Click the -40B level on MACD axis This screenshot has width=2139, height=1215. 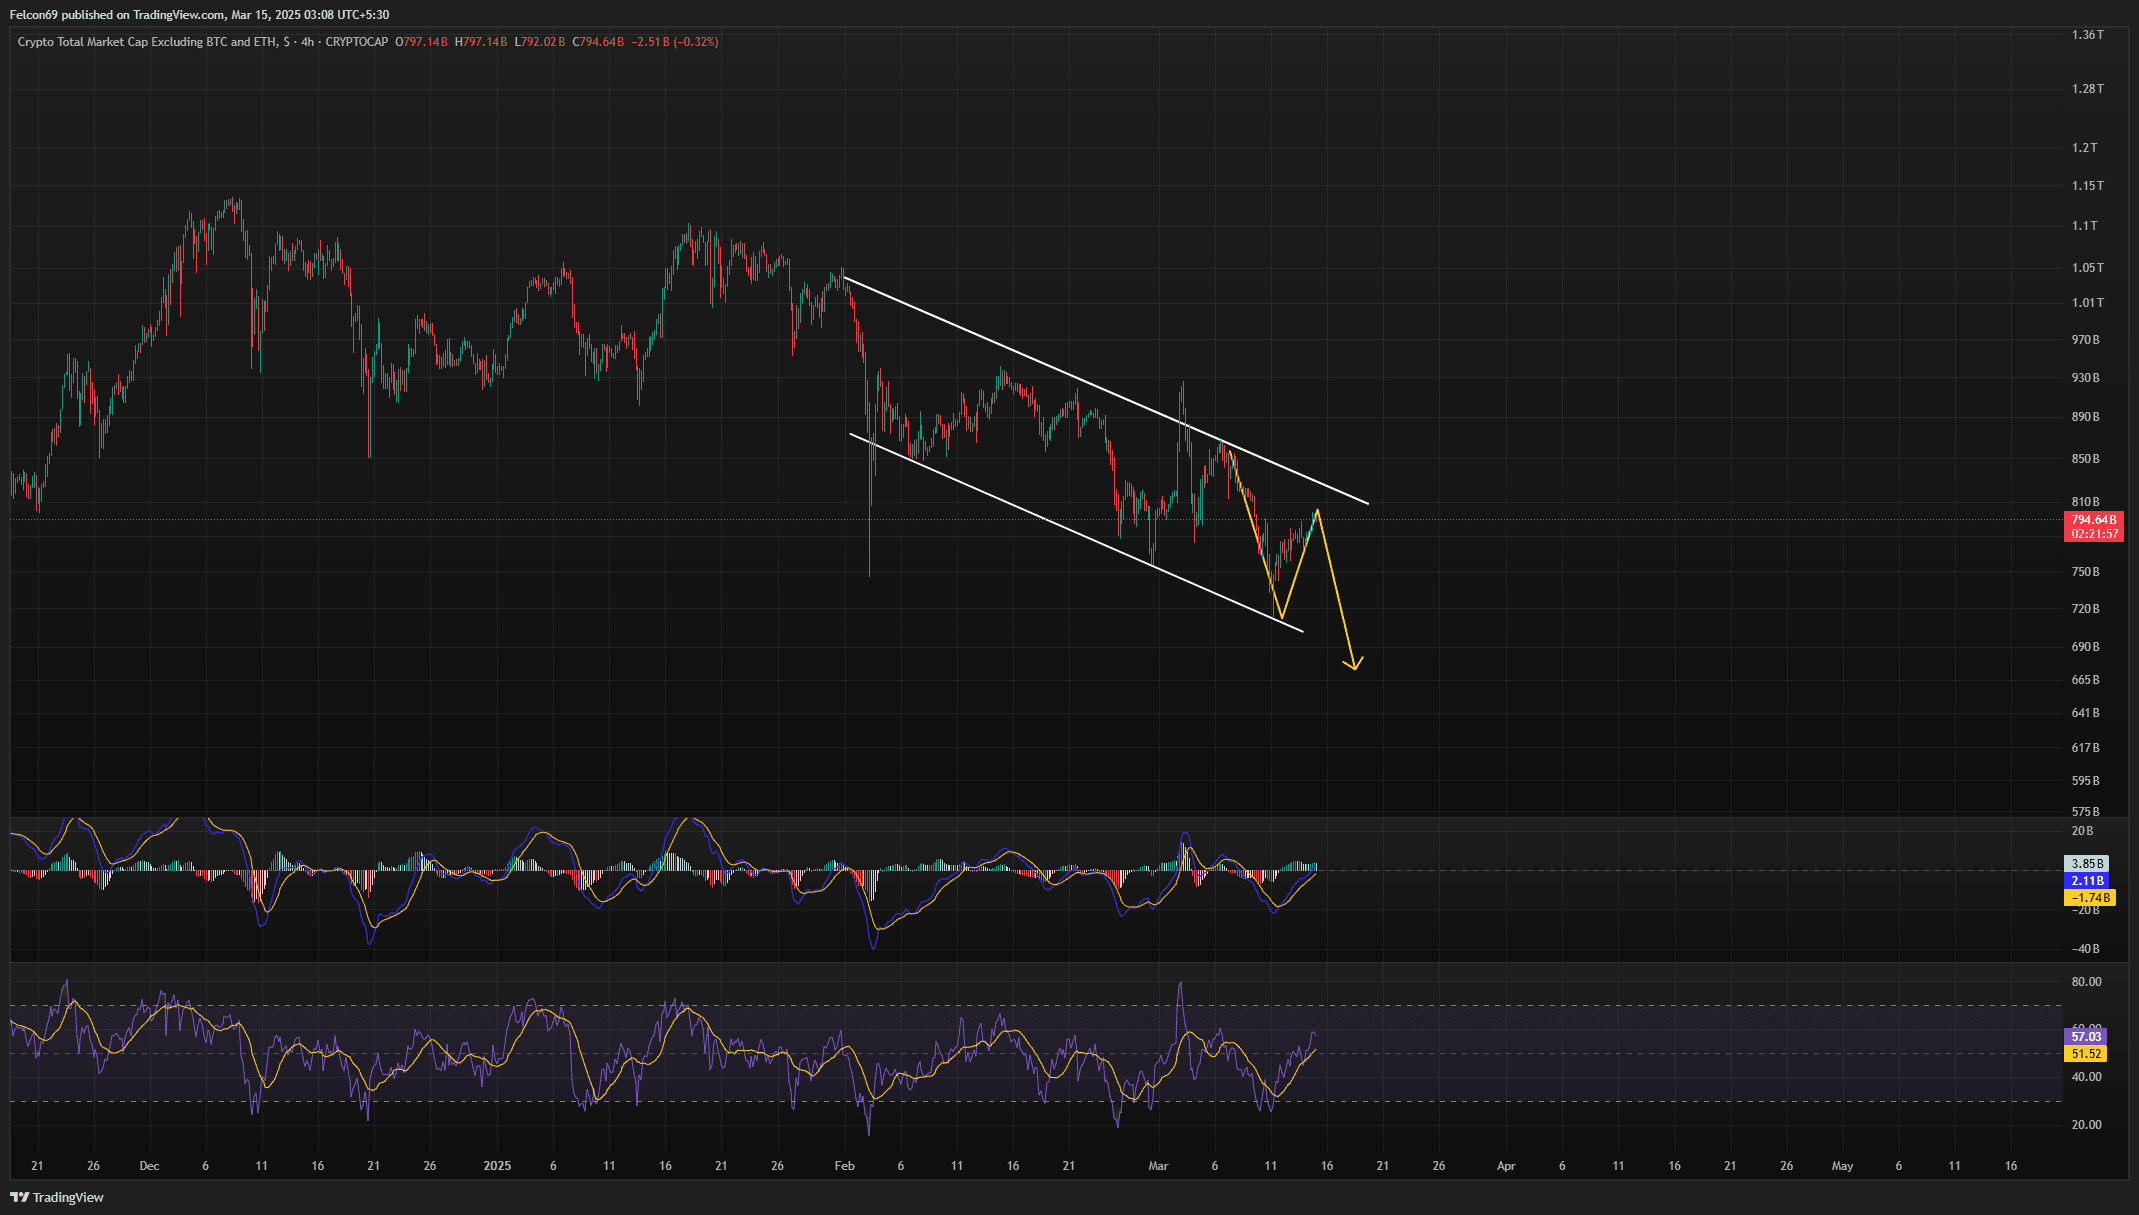pos(2085,949)
